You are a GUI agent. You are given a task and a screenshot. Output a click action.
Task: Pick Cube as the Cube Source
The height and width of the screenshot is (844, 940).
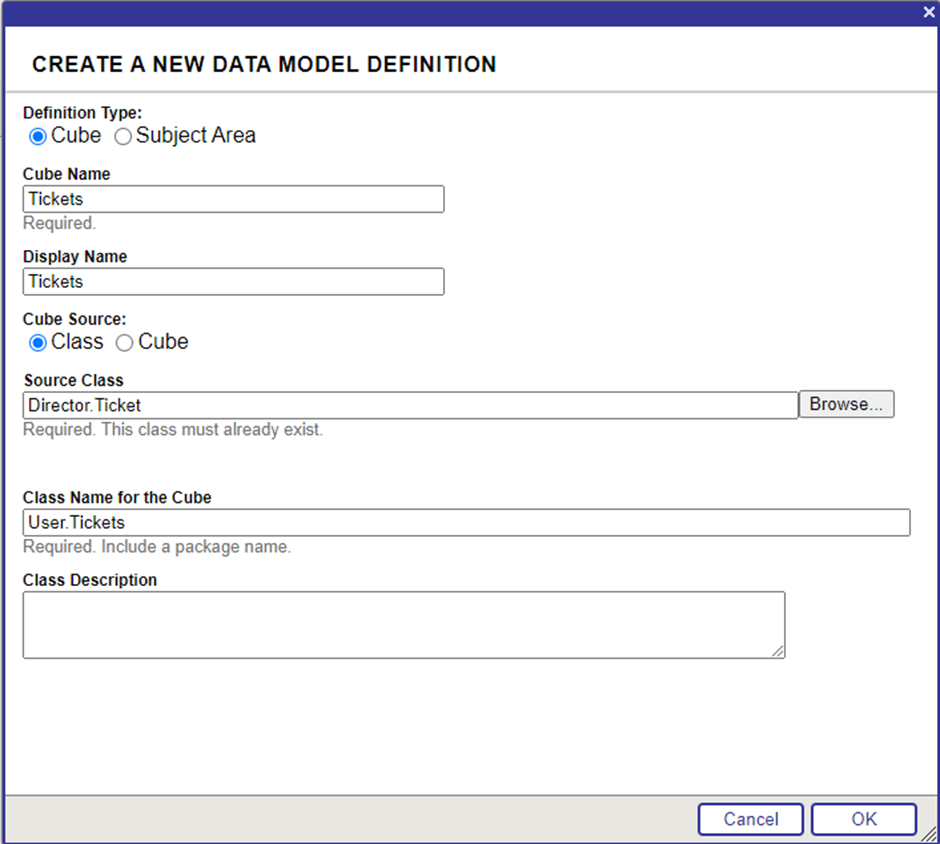[125, 343]
